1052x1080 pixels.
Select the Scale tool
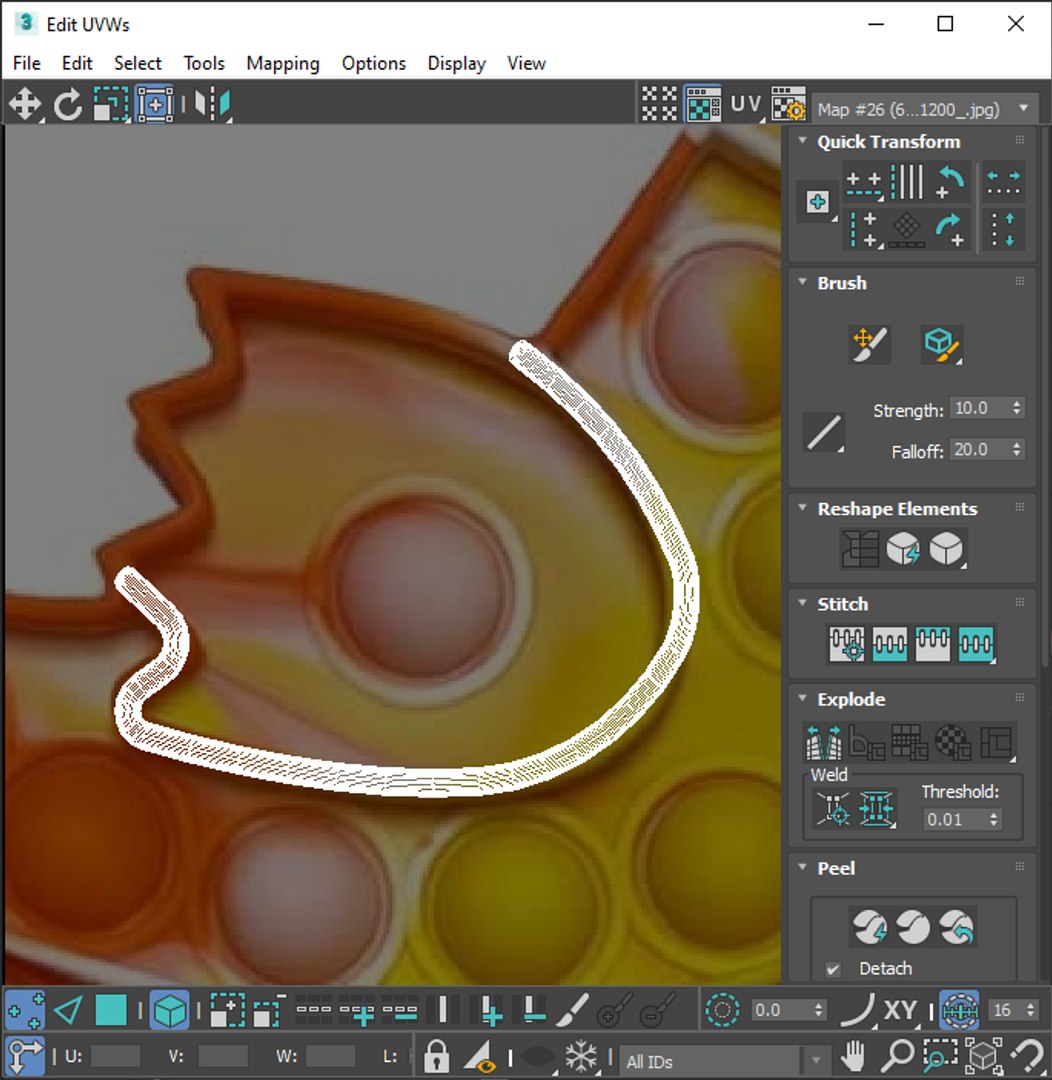click(110, 105)
